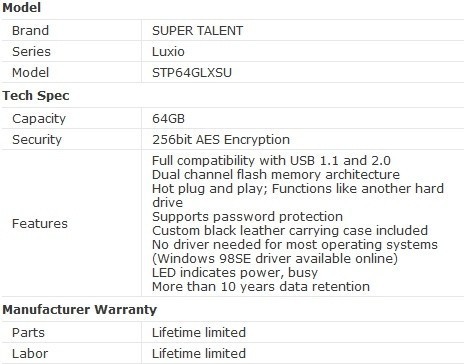The width and height of the screenshot is (471, 364).
Task: Click the 256bit AES Encryption text
Action: tap(221, 140)
